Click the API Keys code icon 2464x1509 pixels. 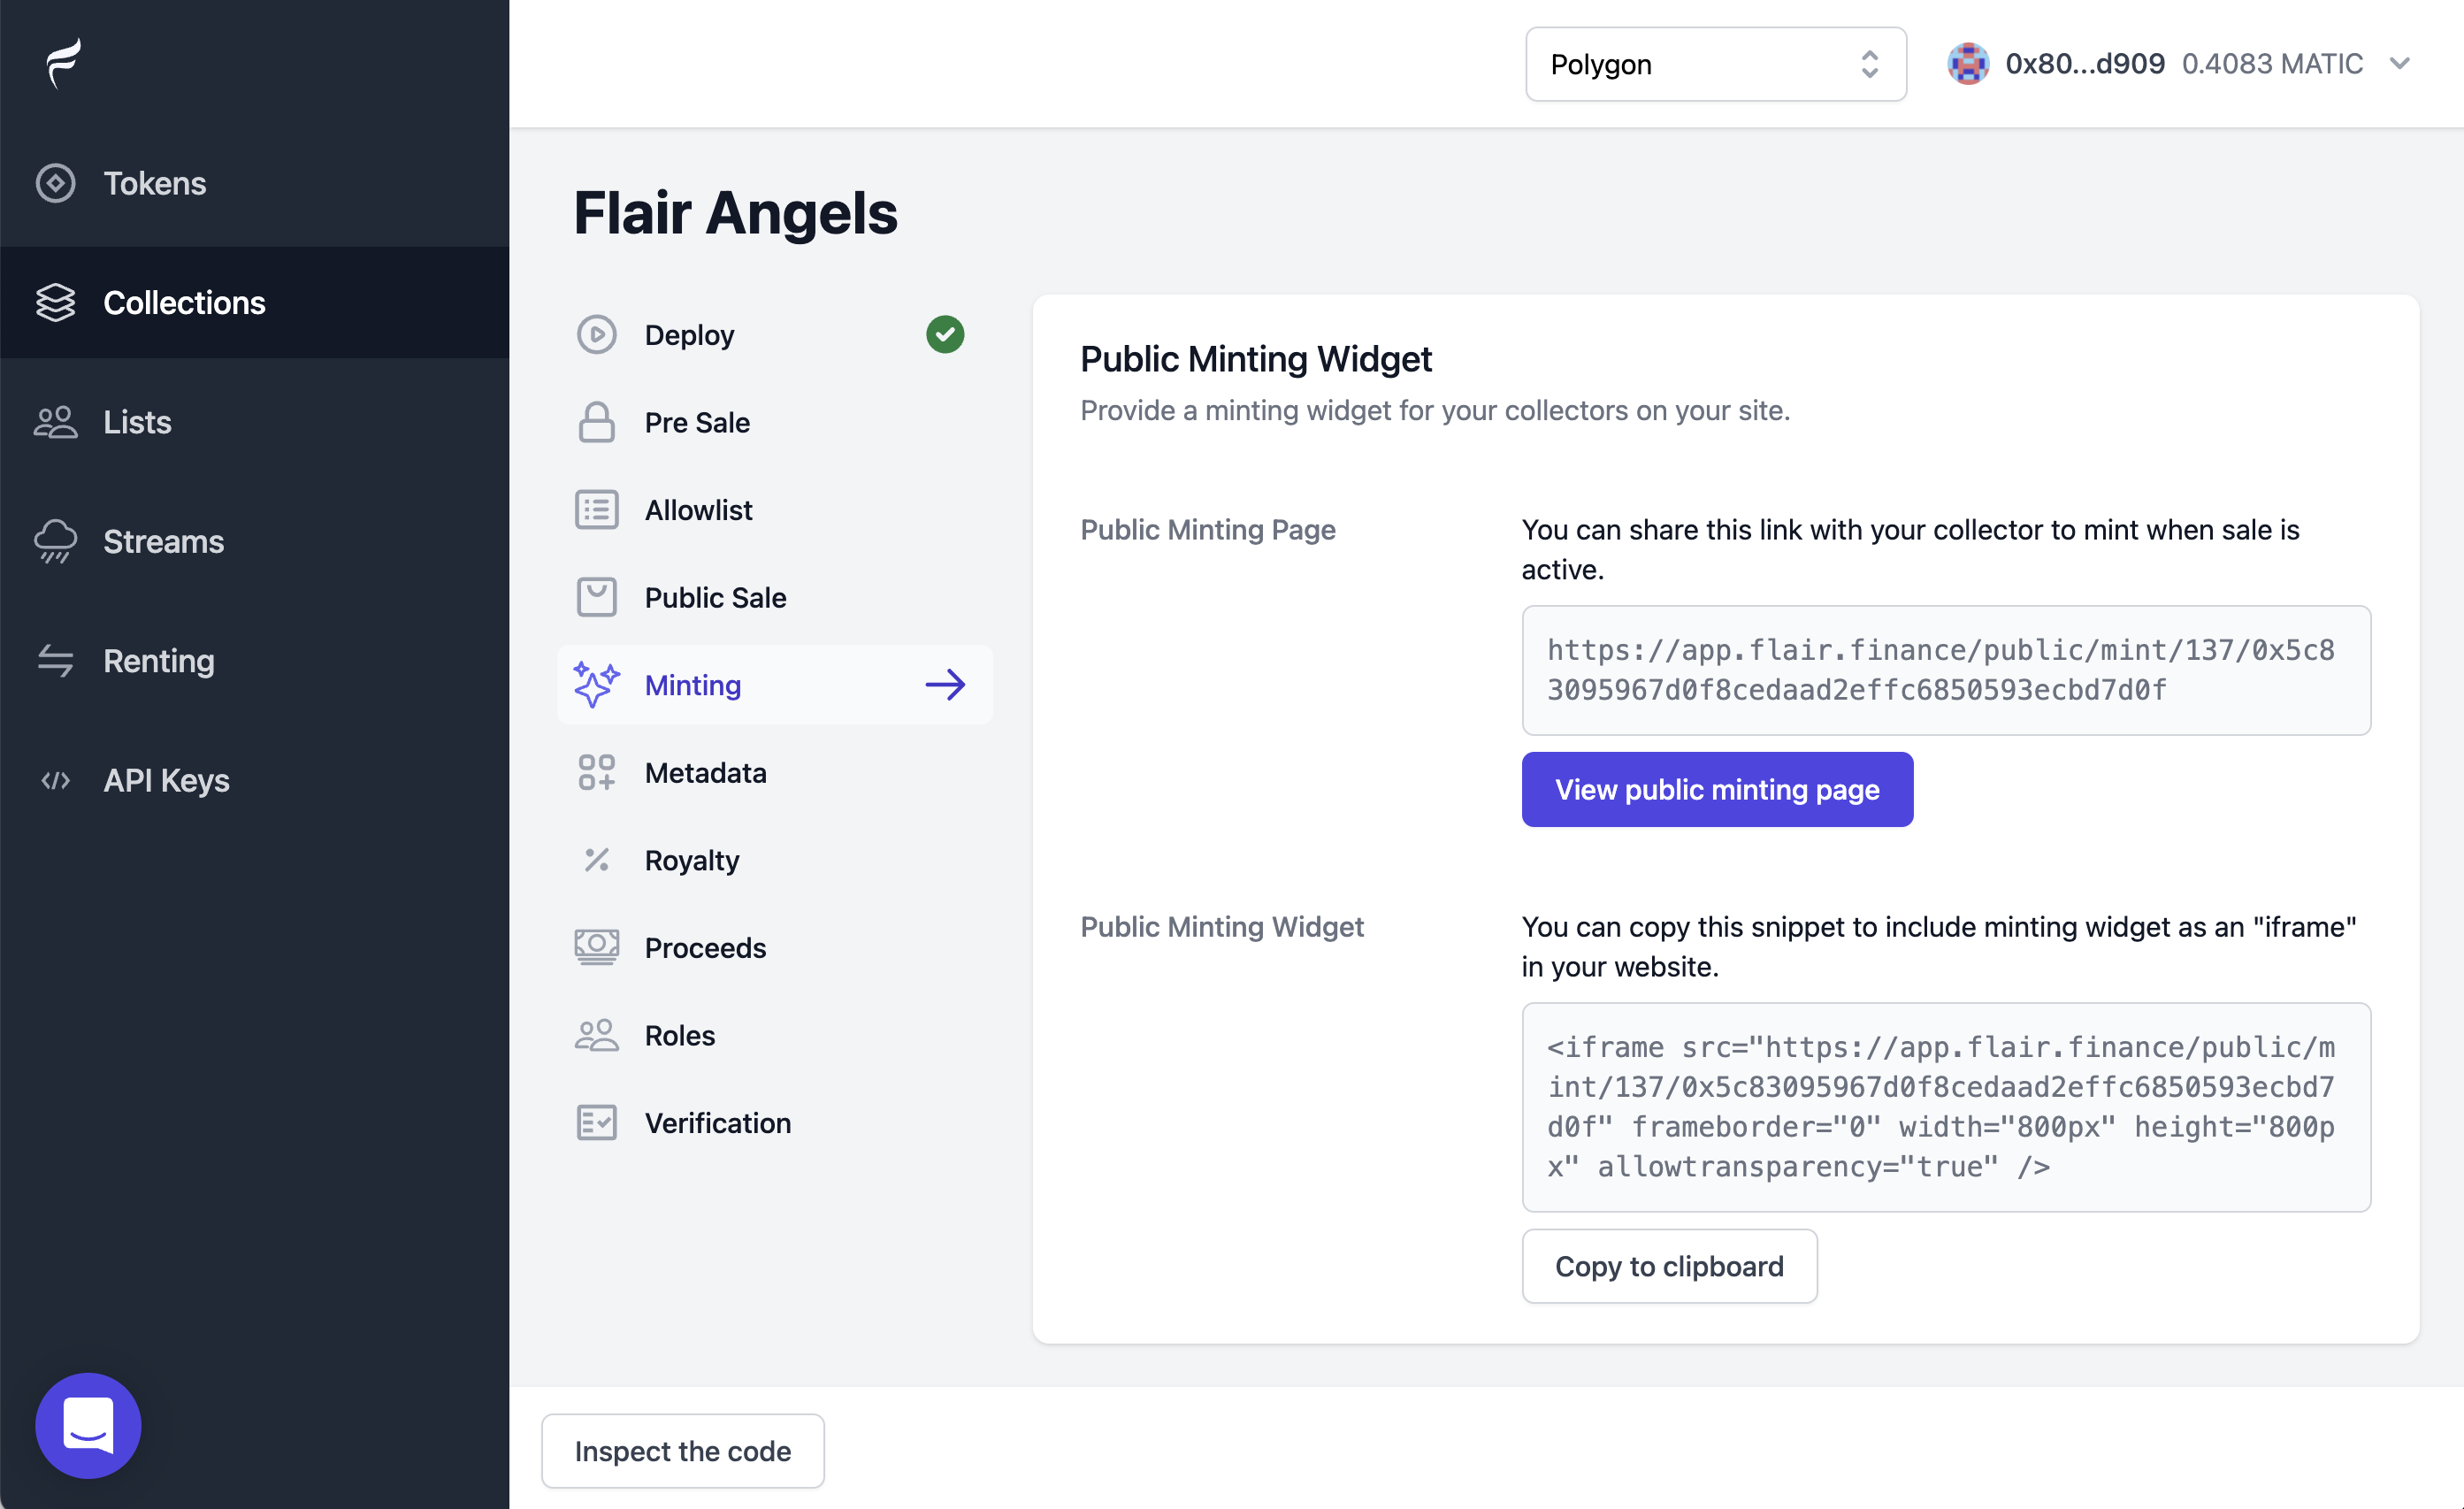coord(56,780)
